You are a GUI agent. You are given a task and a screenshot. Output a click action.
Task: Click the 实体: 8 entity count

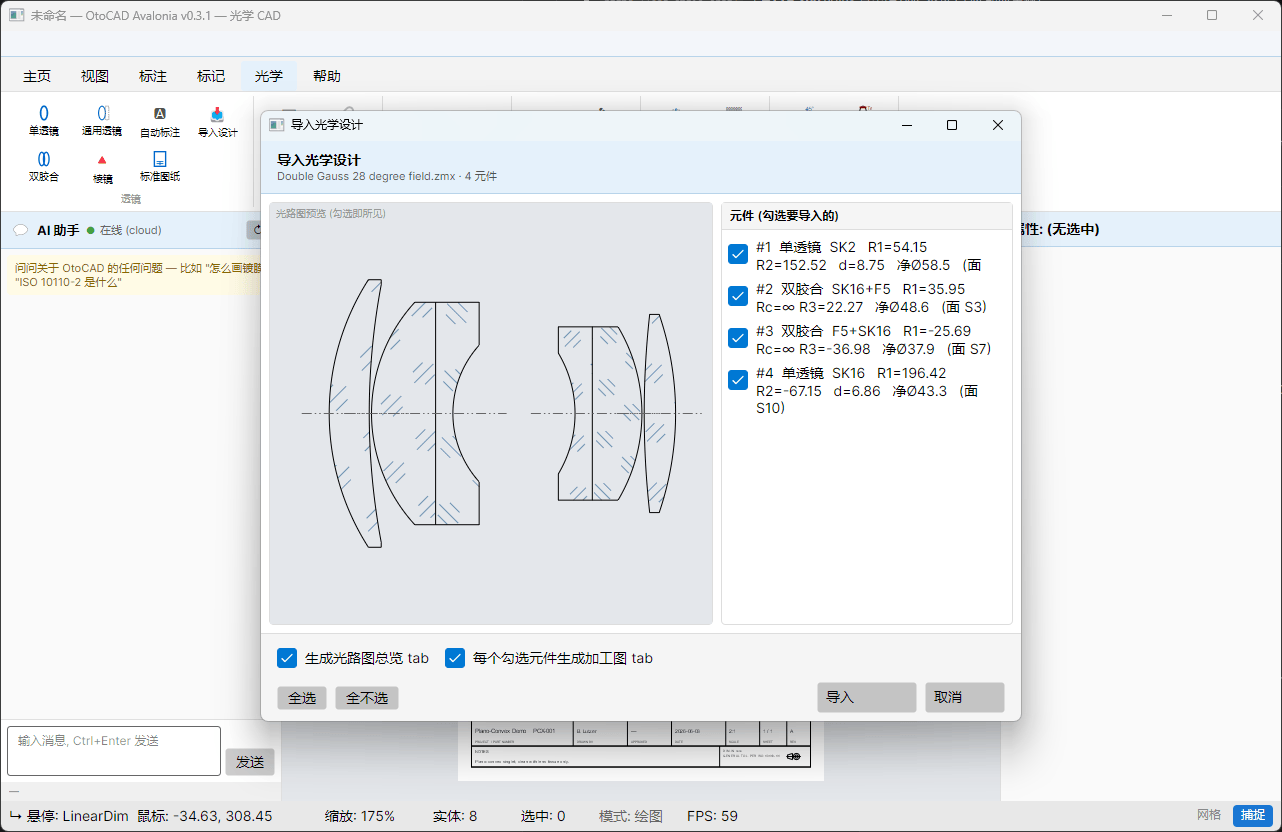455,816
